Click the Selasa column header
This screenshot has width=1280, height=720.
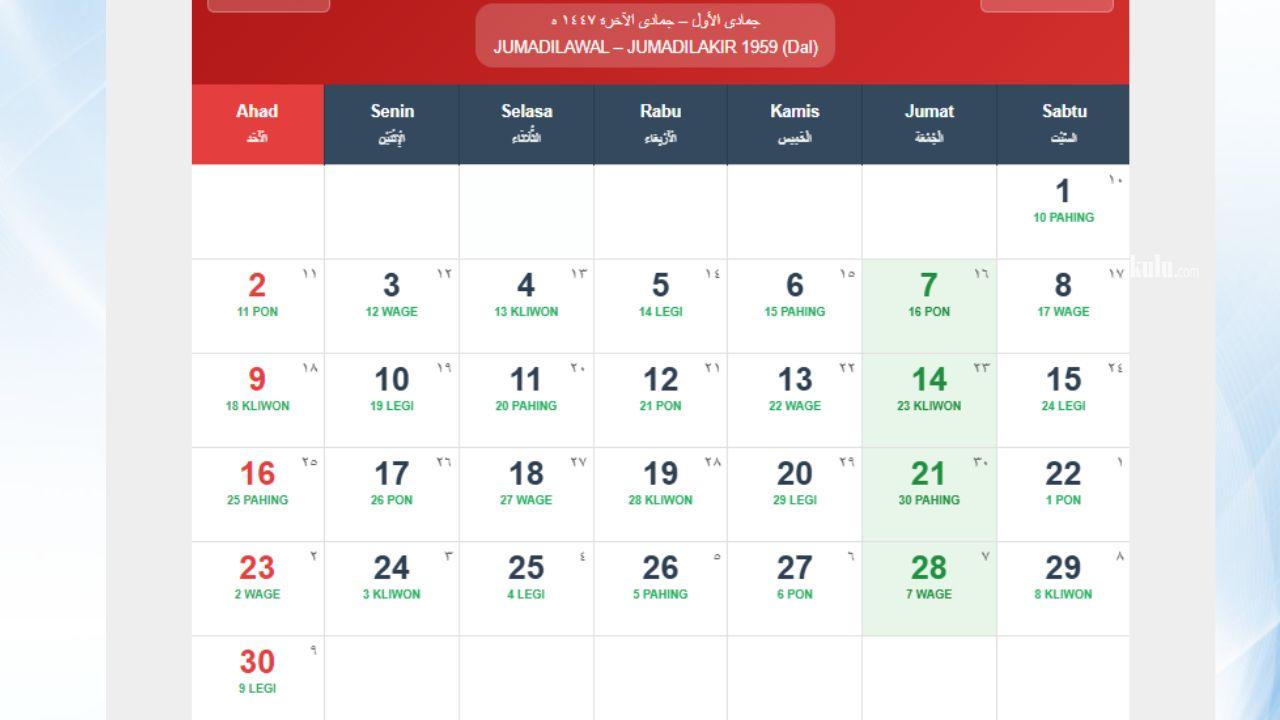(526, 123)
